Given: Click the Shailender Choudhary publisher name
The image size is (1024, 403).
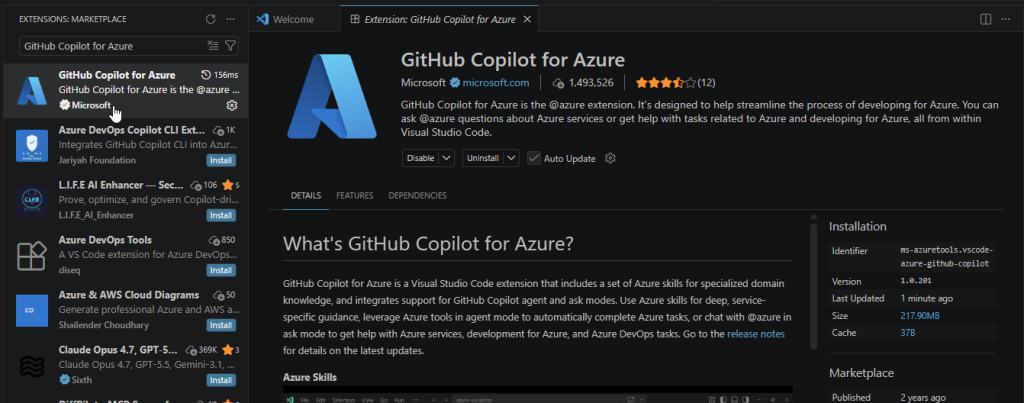Looking at the screenshot, I should click(x=104, y=325).
